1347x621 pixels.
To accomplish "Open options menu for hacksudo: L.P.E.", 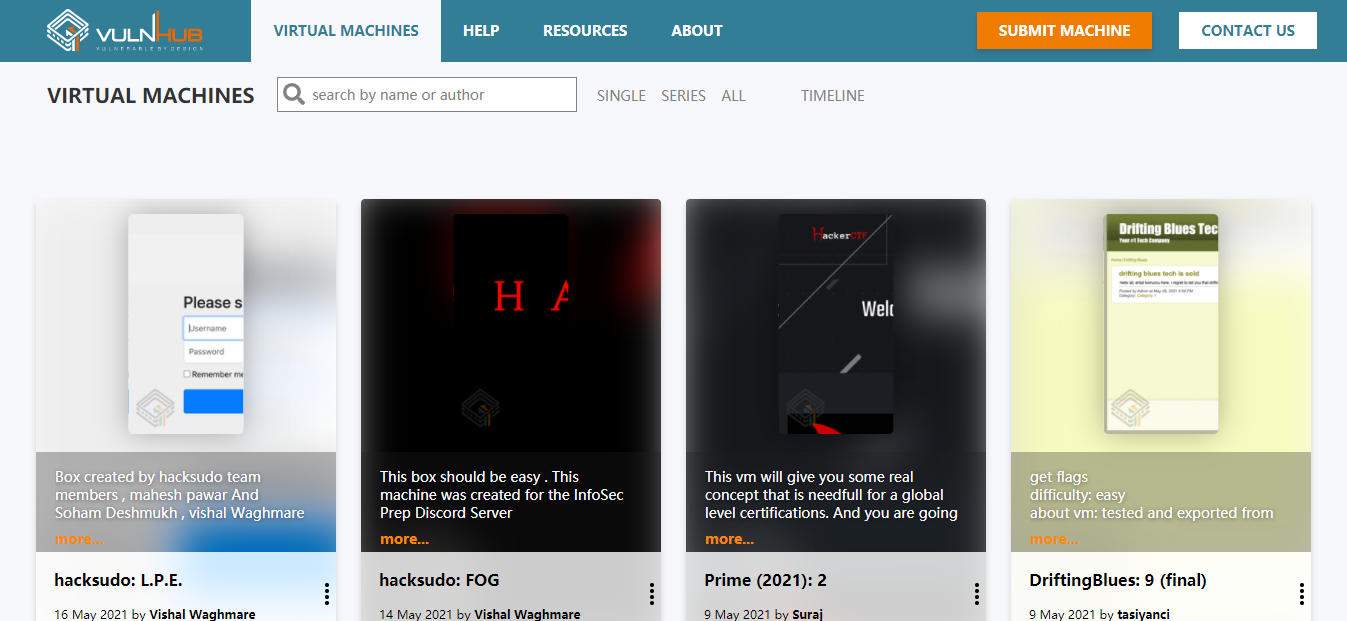I will tap(327, 594).
